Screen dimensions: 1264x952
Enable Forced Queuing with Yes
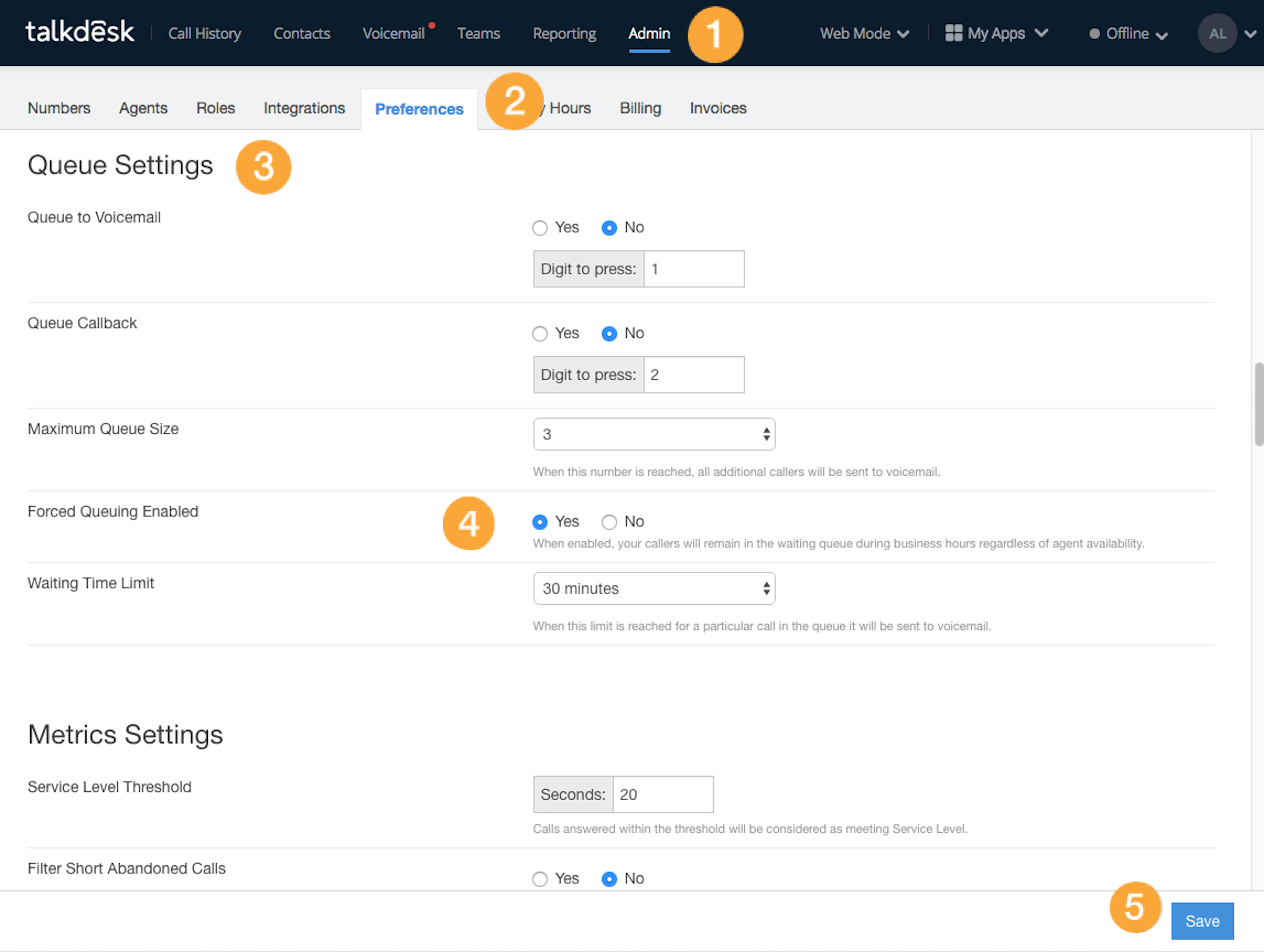click(x=540, y=521)
